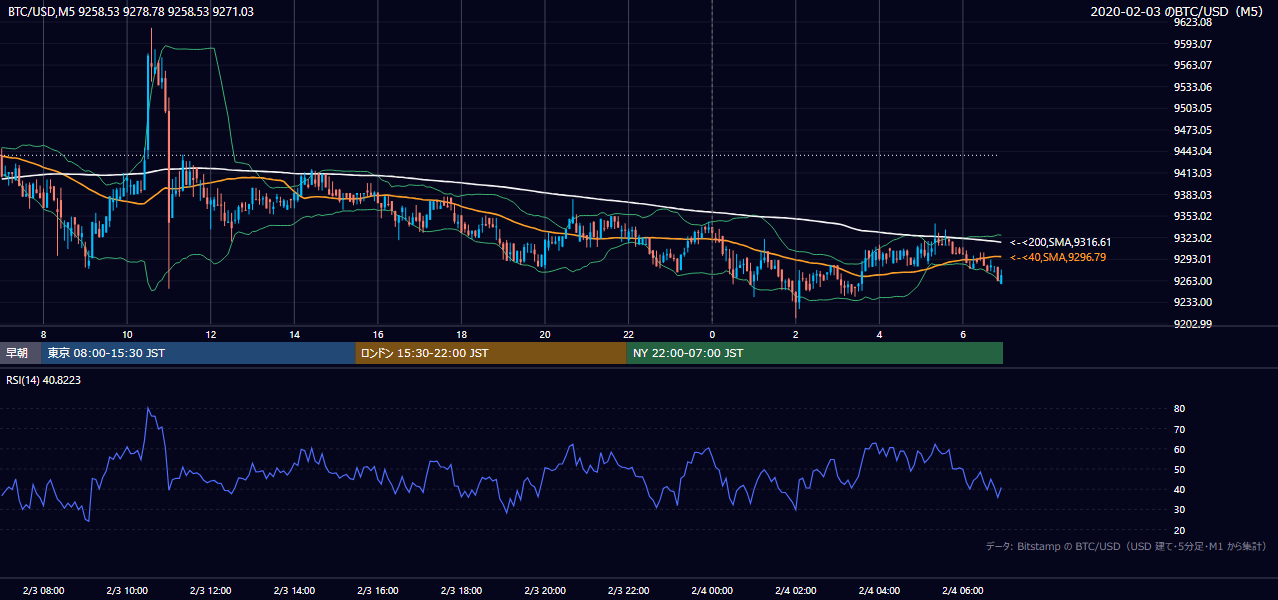Screen dimensions: 1278x600
Task: Select the 50 level on RSI axis
Action: click(x=1180, y=469)
